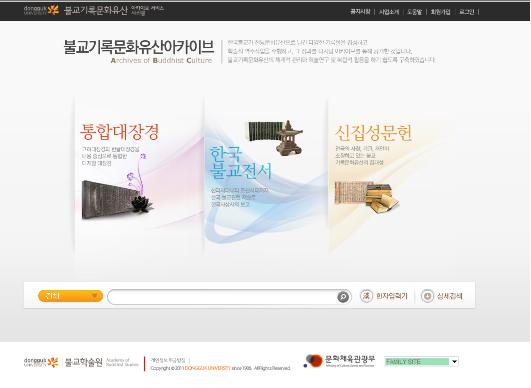Expand the orange search category dropdown

70,296
